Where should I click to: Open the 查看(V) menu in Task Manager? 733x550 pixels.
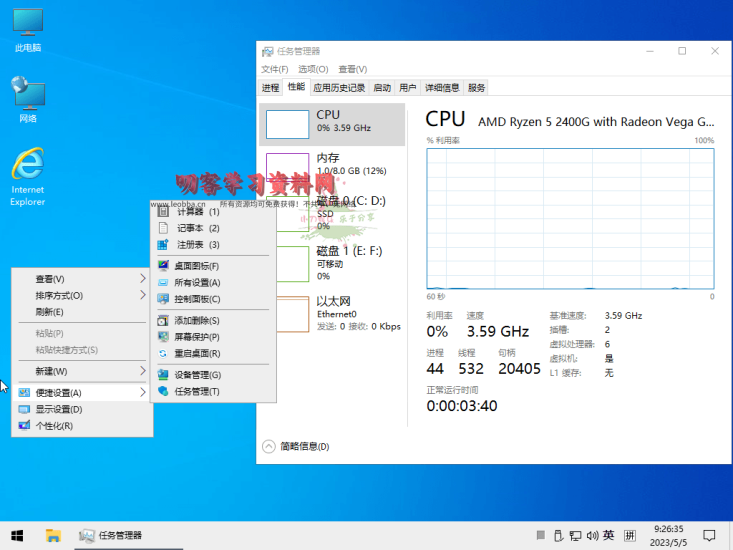tap(352, 69)
